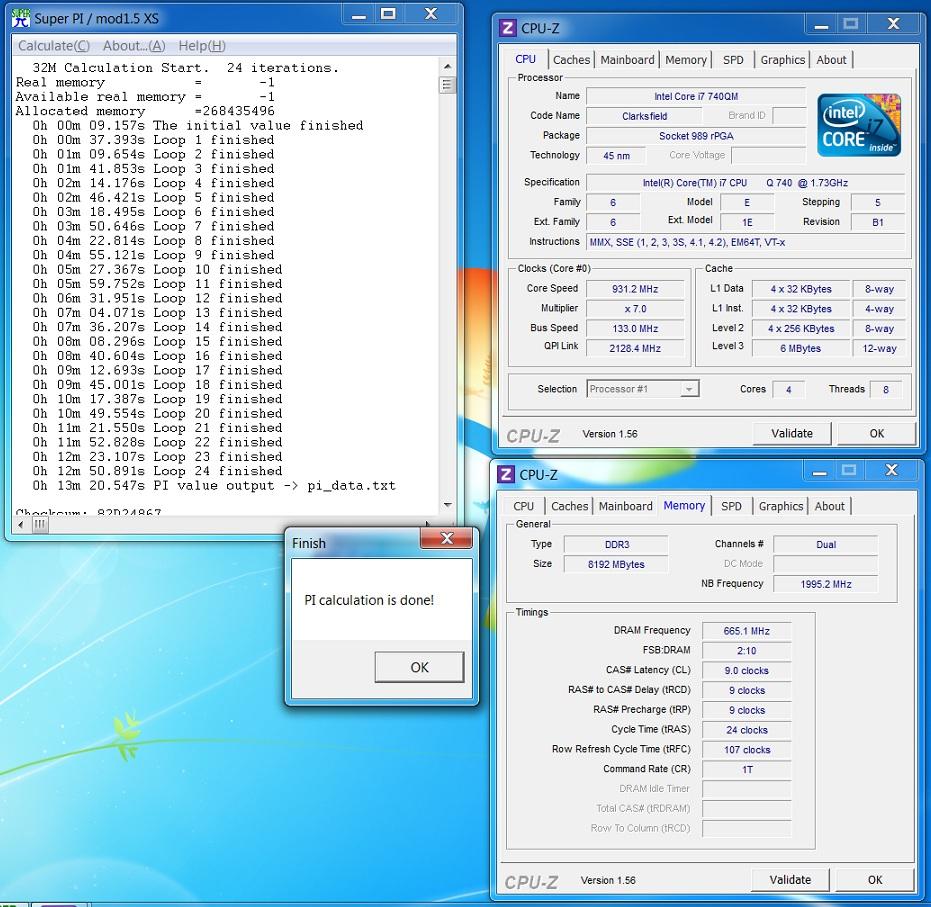This screenshot has height=907, width=931.
Task: Click the Super PI vertical scrollbar thumb
Action: (448, 85)
